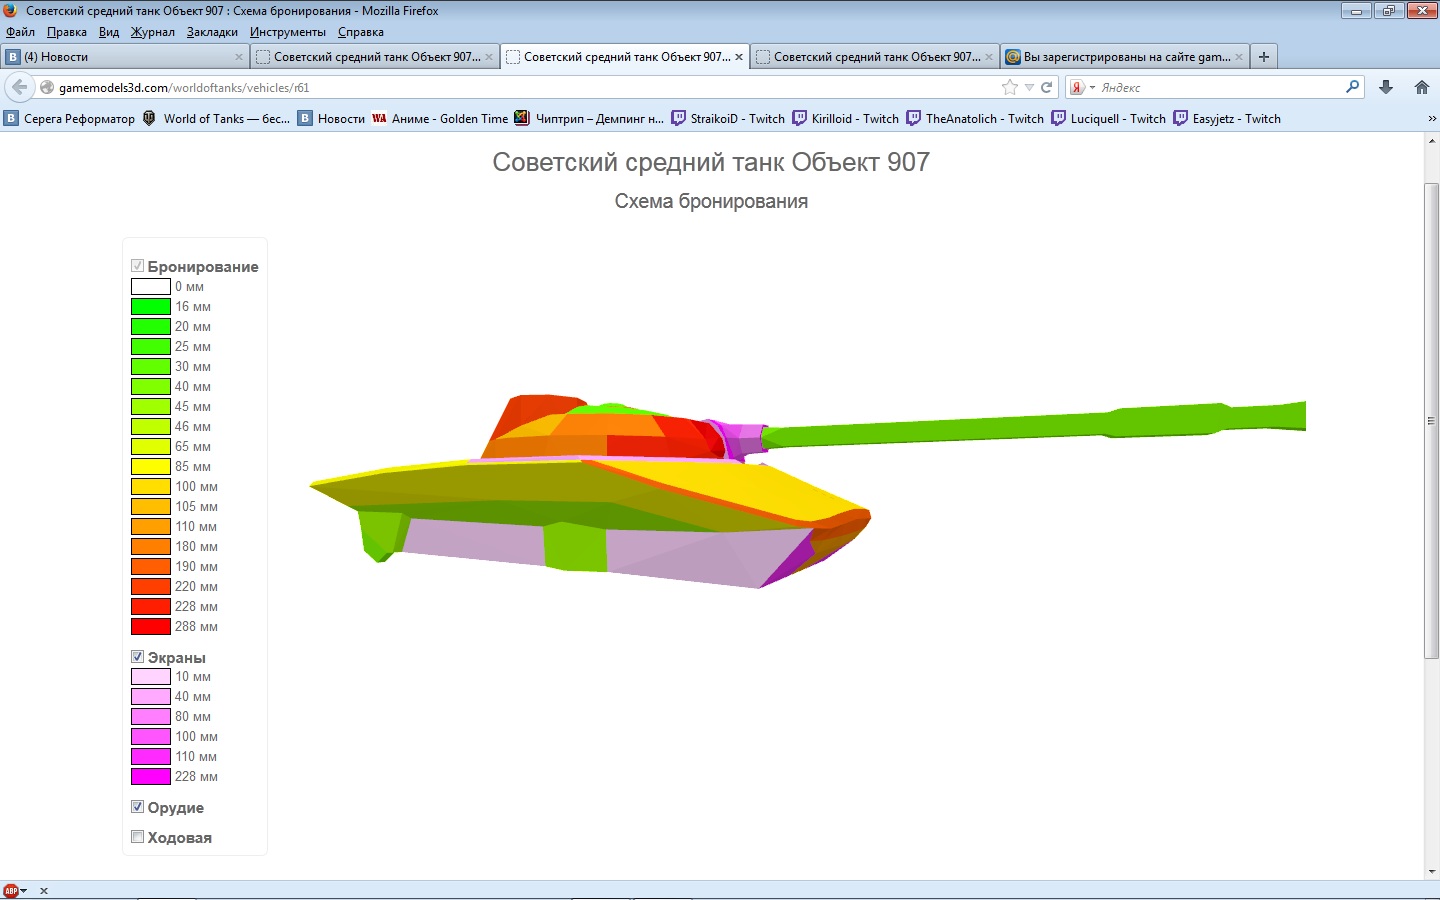
Task: Open the Downloads arrow icon
Action: point(1386,87)
